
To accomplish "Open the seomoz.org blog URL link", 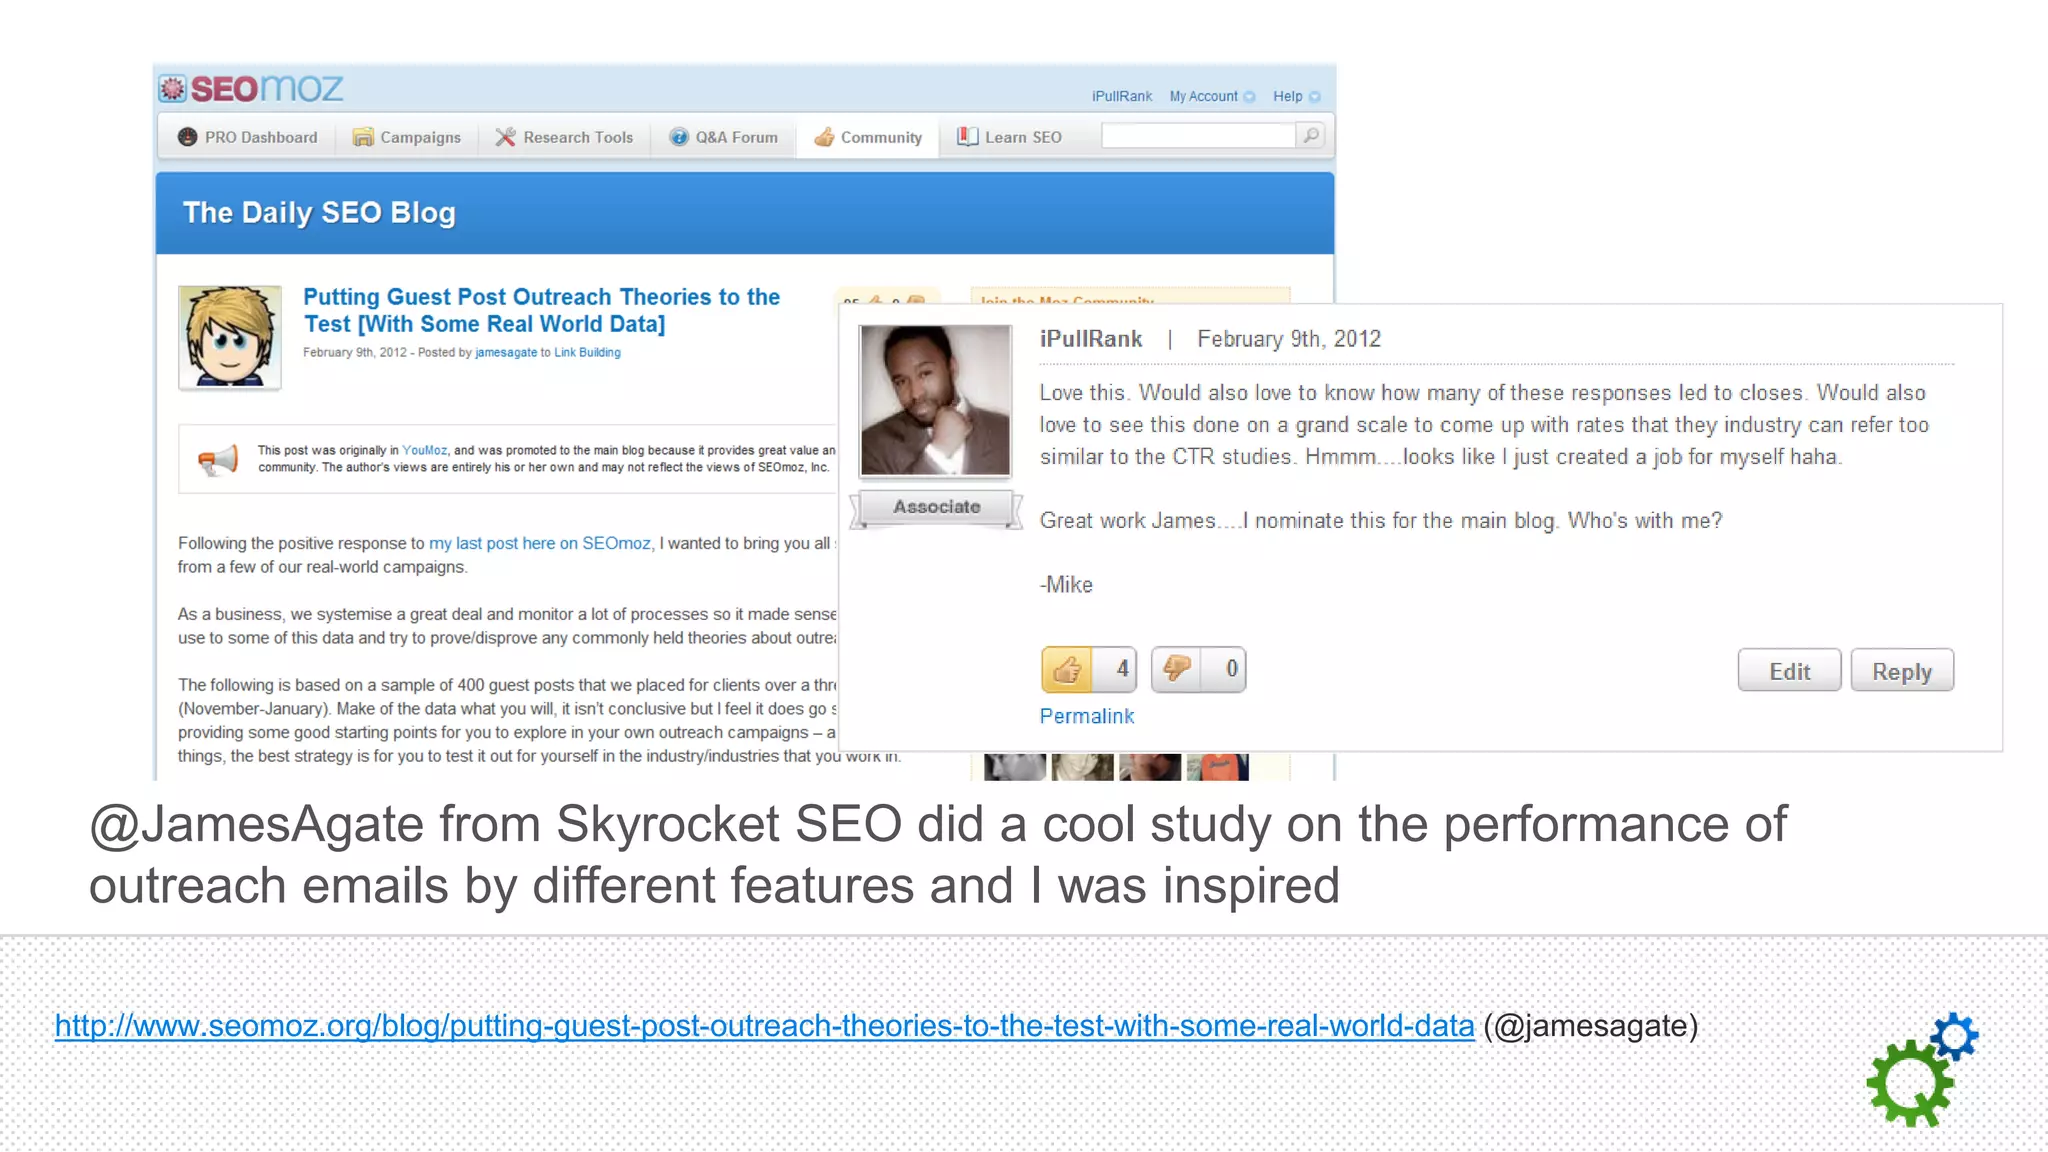I will click(765, 1026).
